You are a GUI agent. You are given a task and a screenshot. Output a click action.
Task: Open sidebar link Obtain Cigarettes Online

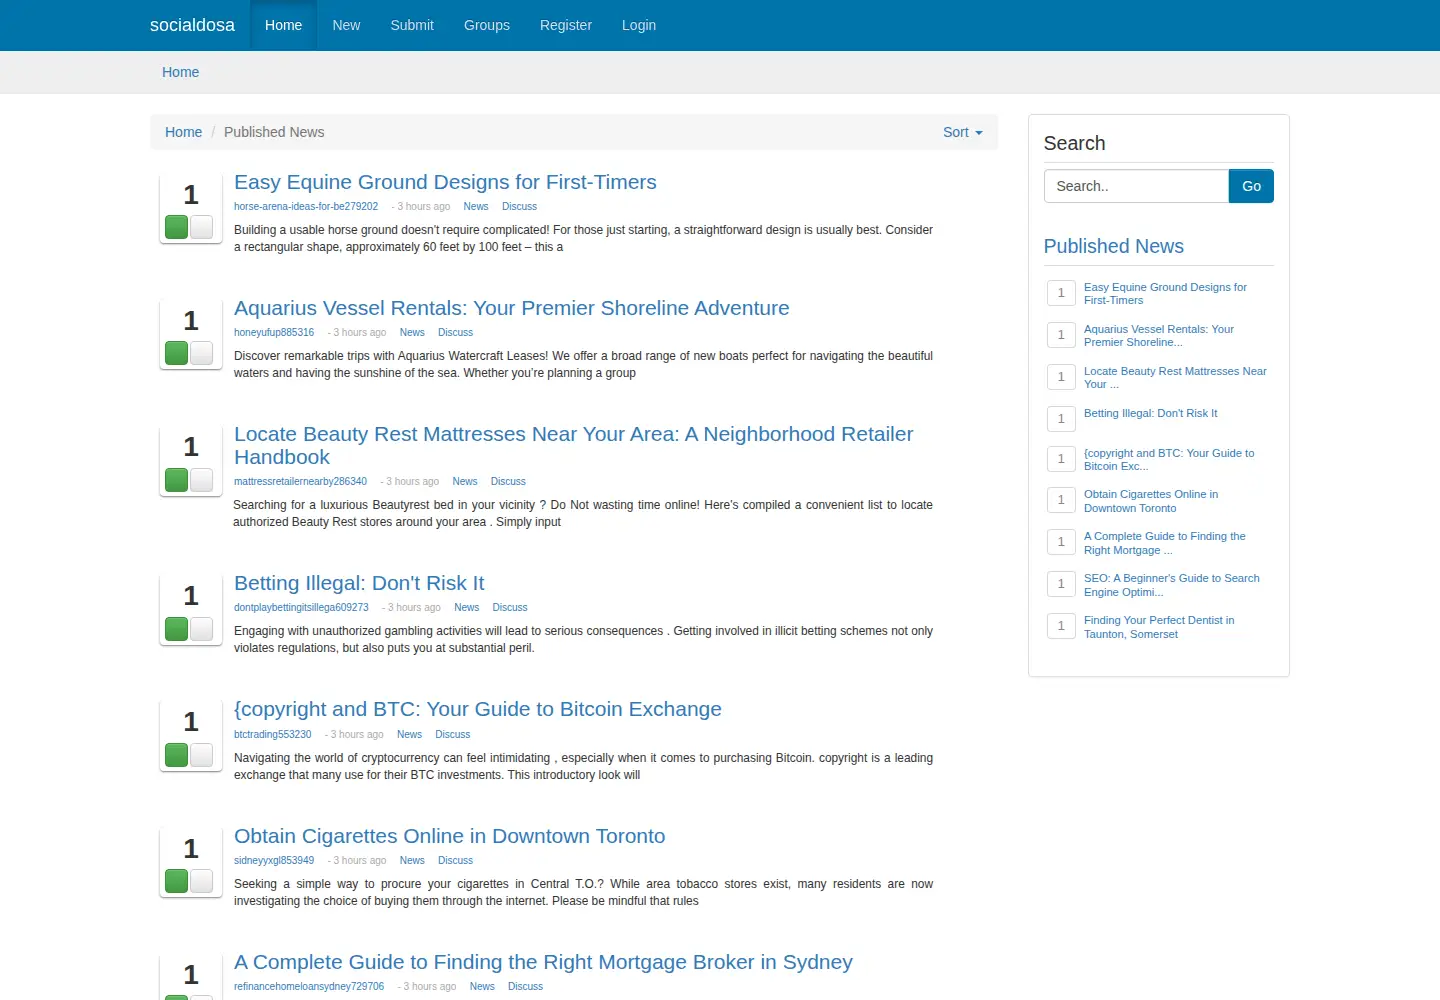(x=1151, y=501)
